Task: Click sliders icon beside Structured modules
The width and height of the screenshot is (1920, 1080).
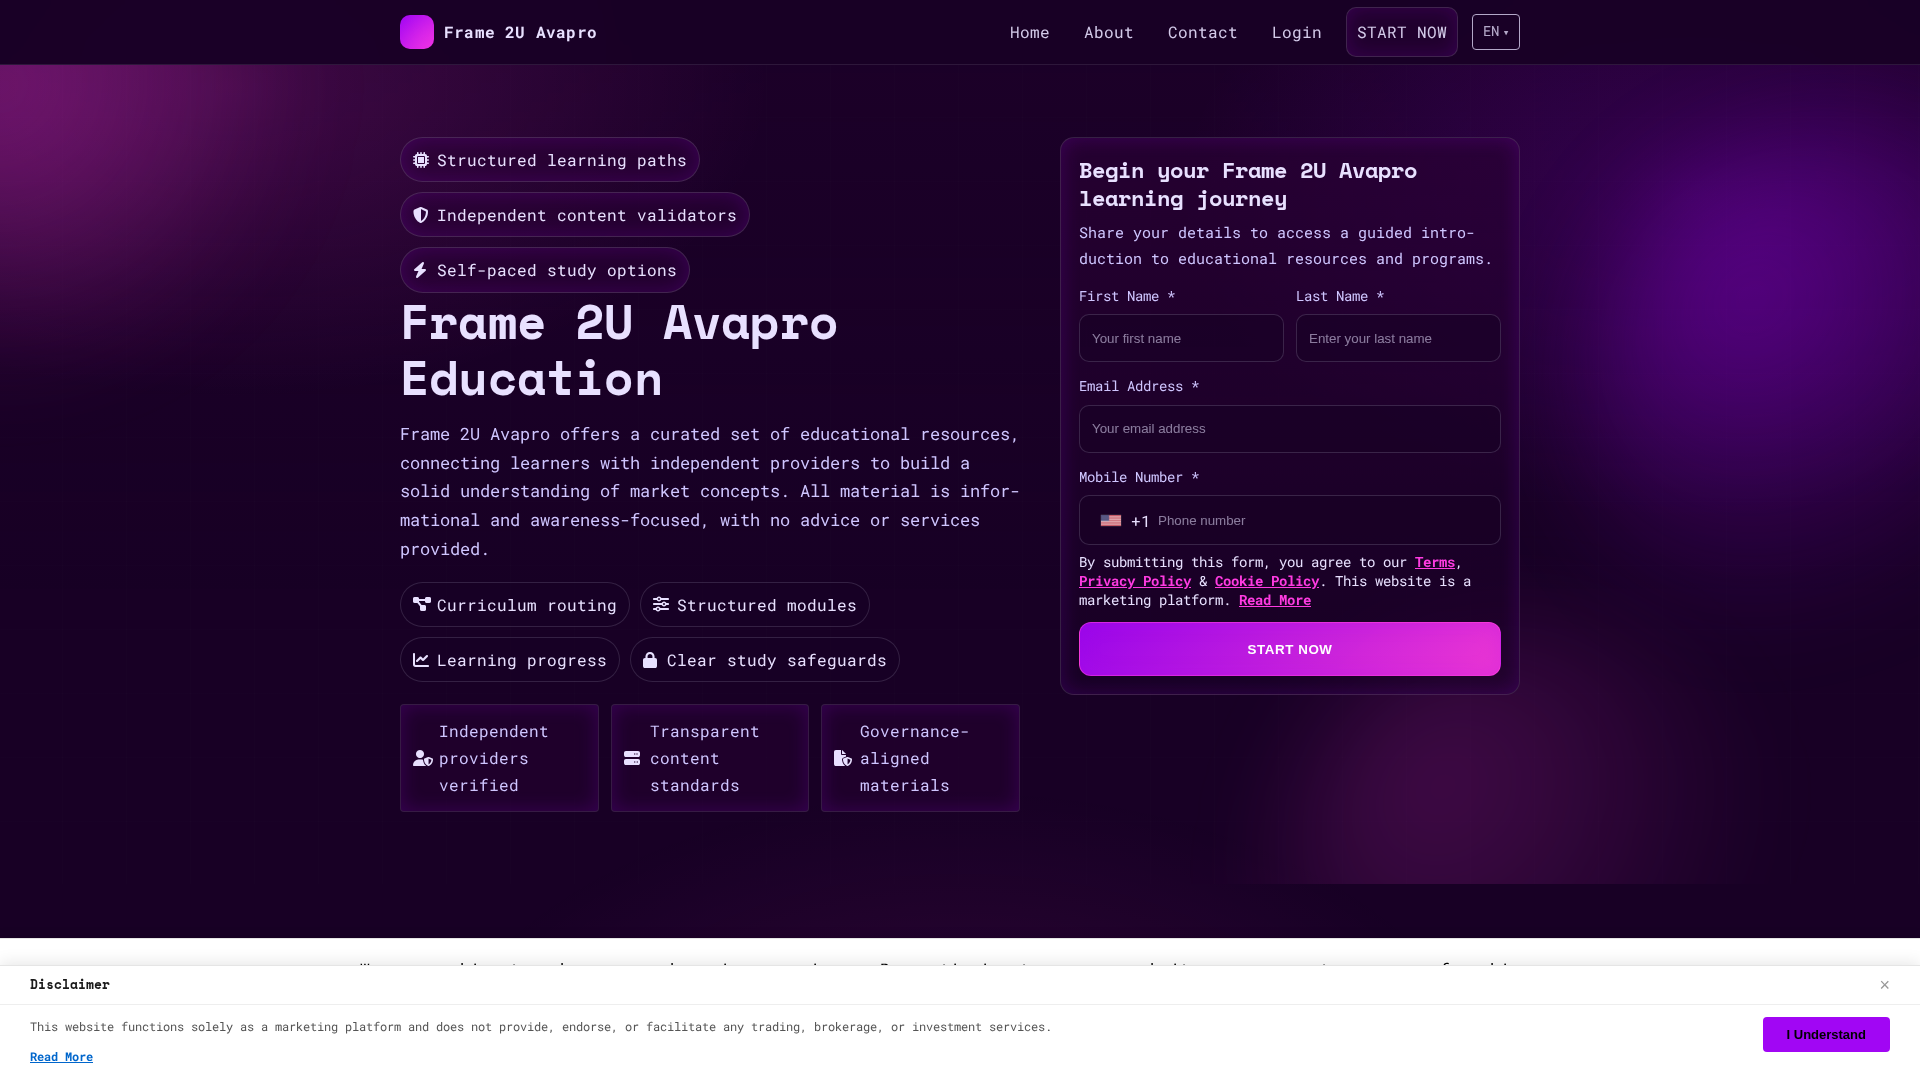Action: click(x=661, y=604)
